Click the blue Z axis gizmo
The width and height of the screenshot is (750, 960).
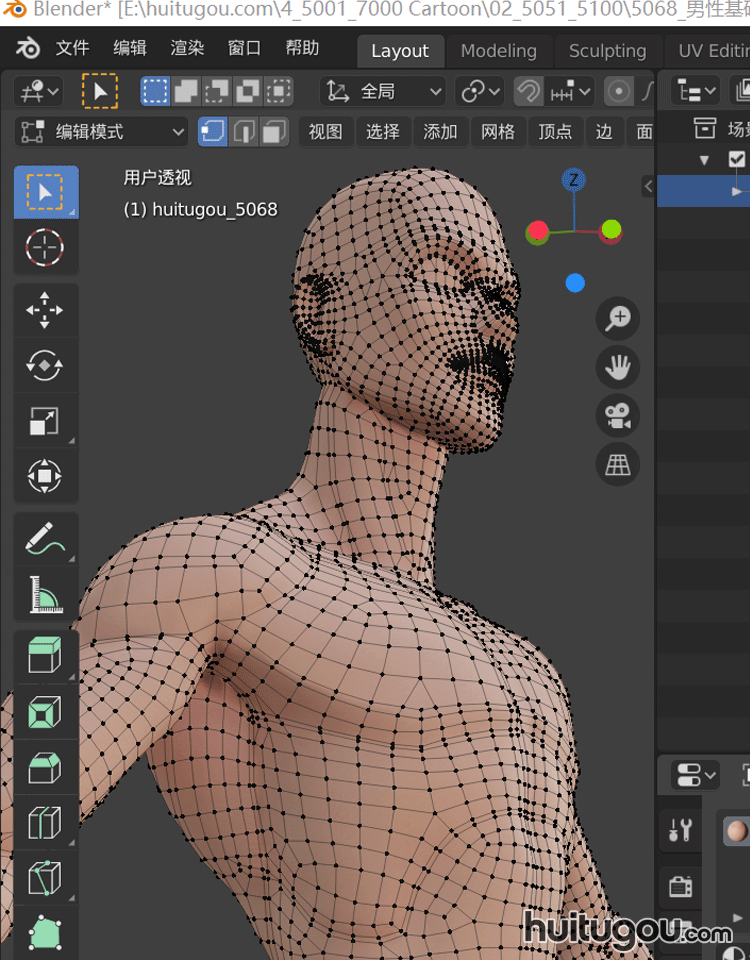(573, 180)
